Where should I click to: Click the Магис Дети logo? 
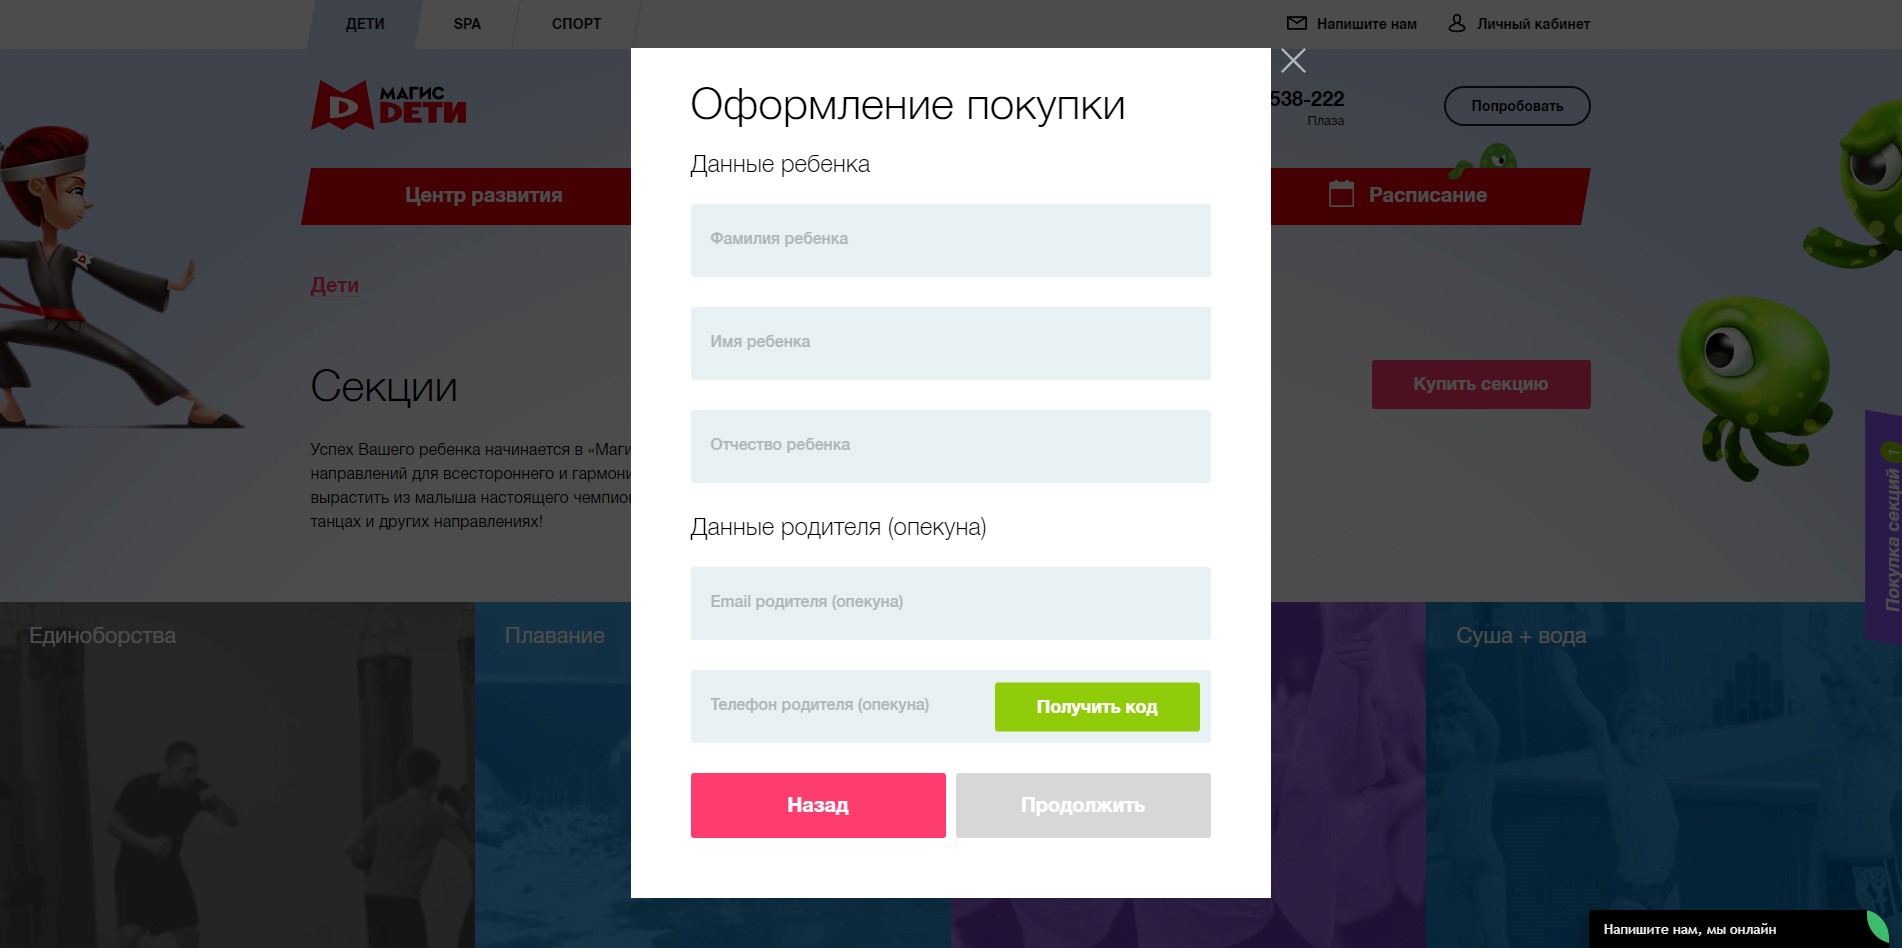(389, 105)
